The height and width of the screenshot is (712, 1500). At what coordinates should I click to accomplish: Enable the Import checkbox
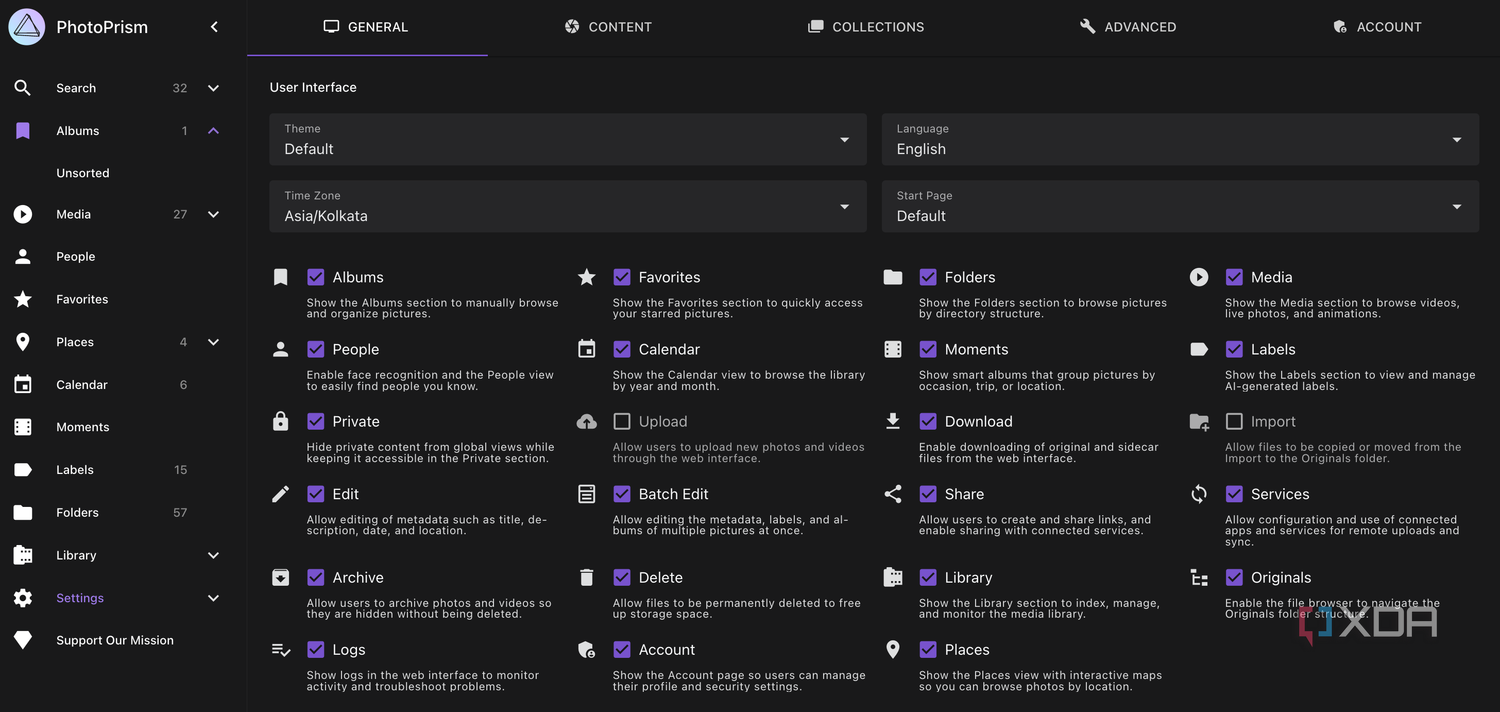(x=1234, y=422)
